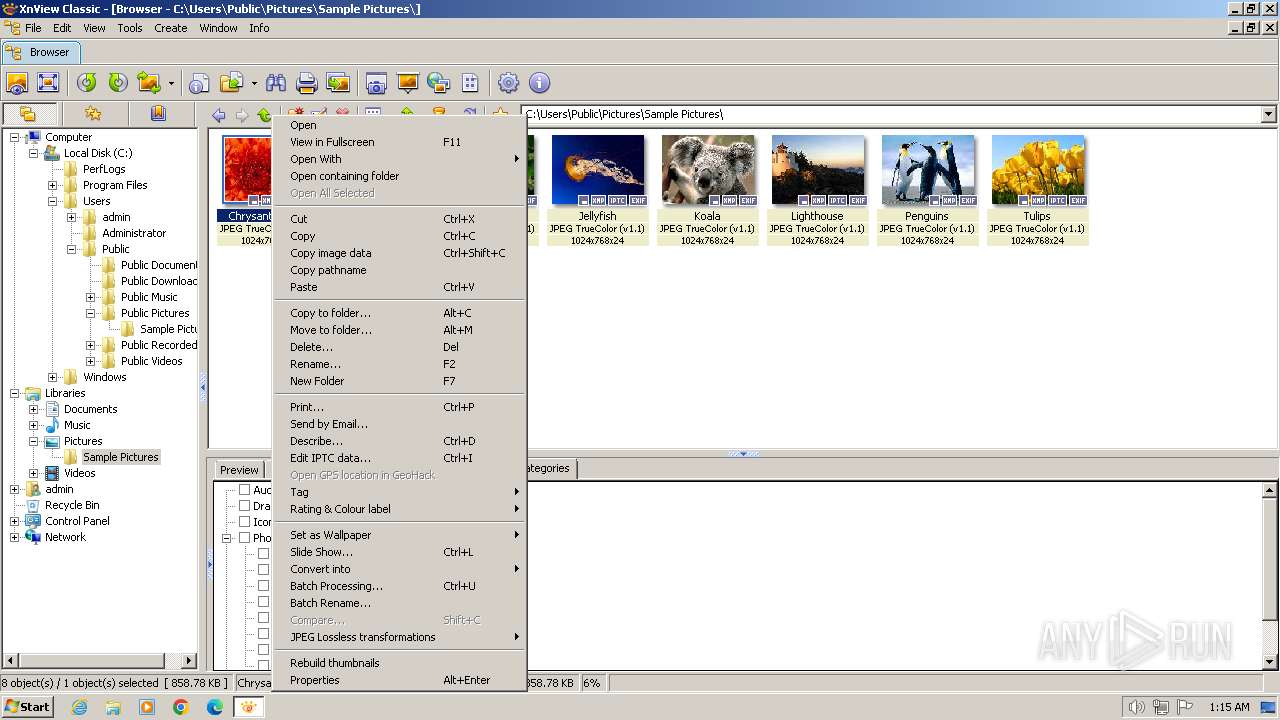Click the printer icon in toolbar
The height and width of the screenshot is (720, 1280).
point(307,83)
